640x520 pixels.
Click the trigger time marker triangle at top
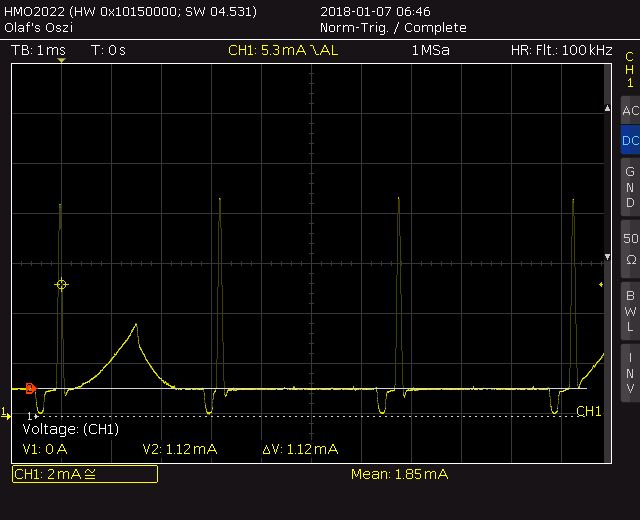61,60
